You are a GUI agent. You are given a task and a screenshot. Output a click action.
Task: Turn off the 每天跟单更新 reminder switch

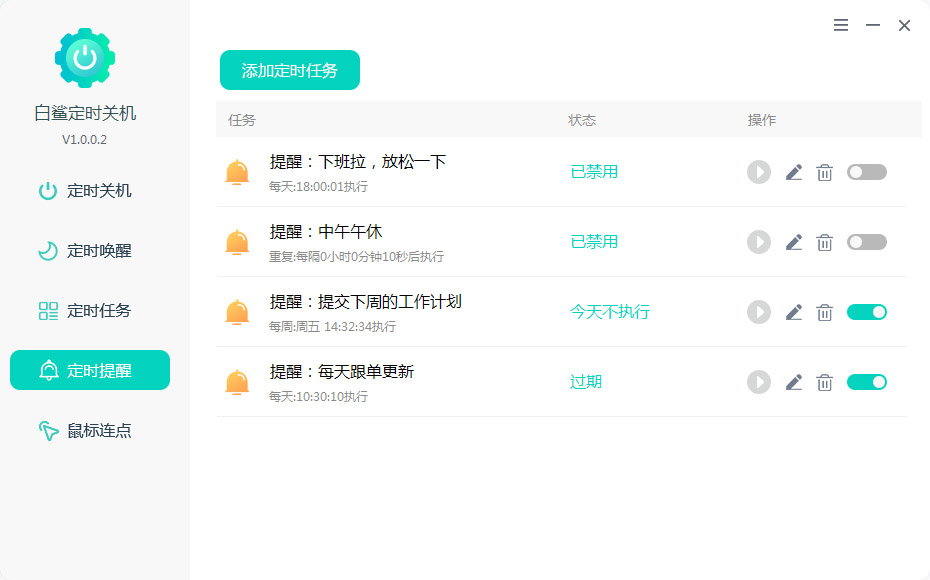[x=866, y=382]
